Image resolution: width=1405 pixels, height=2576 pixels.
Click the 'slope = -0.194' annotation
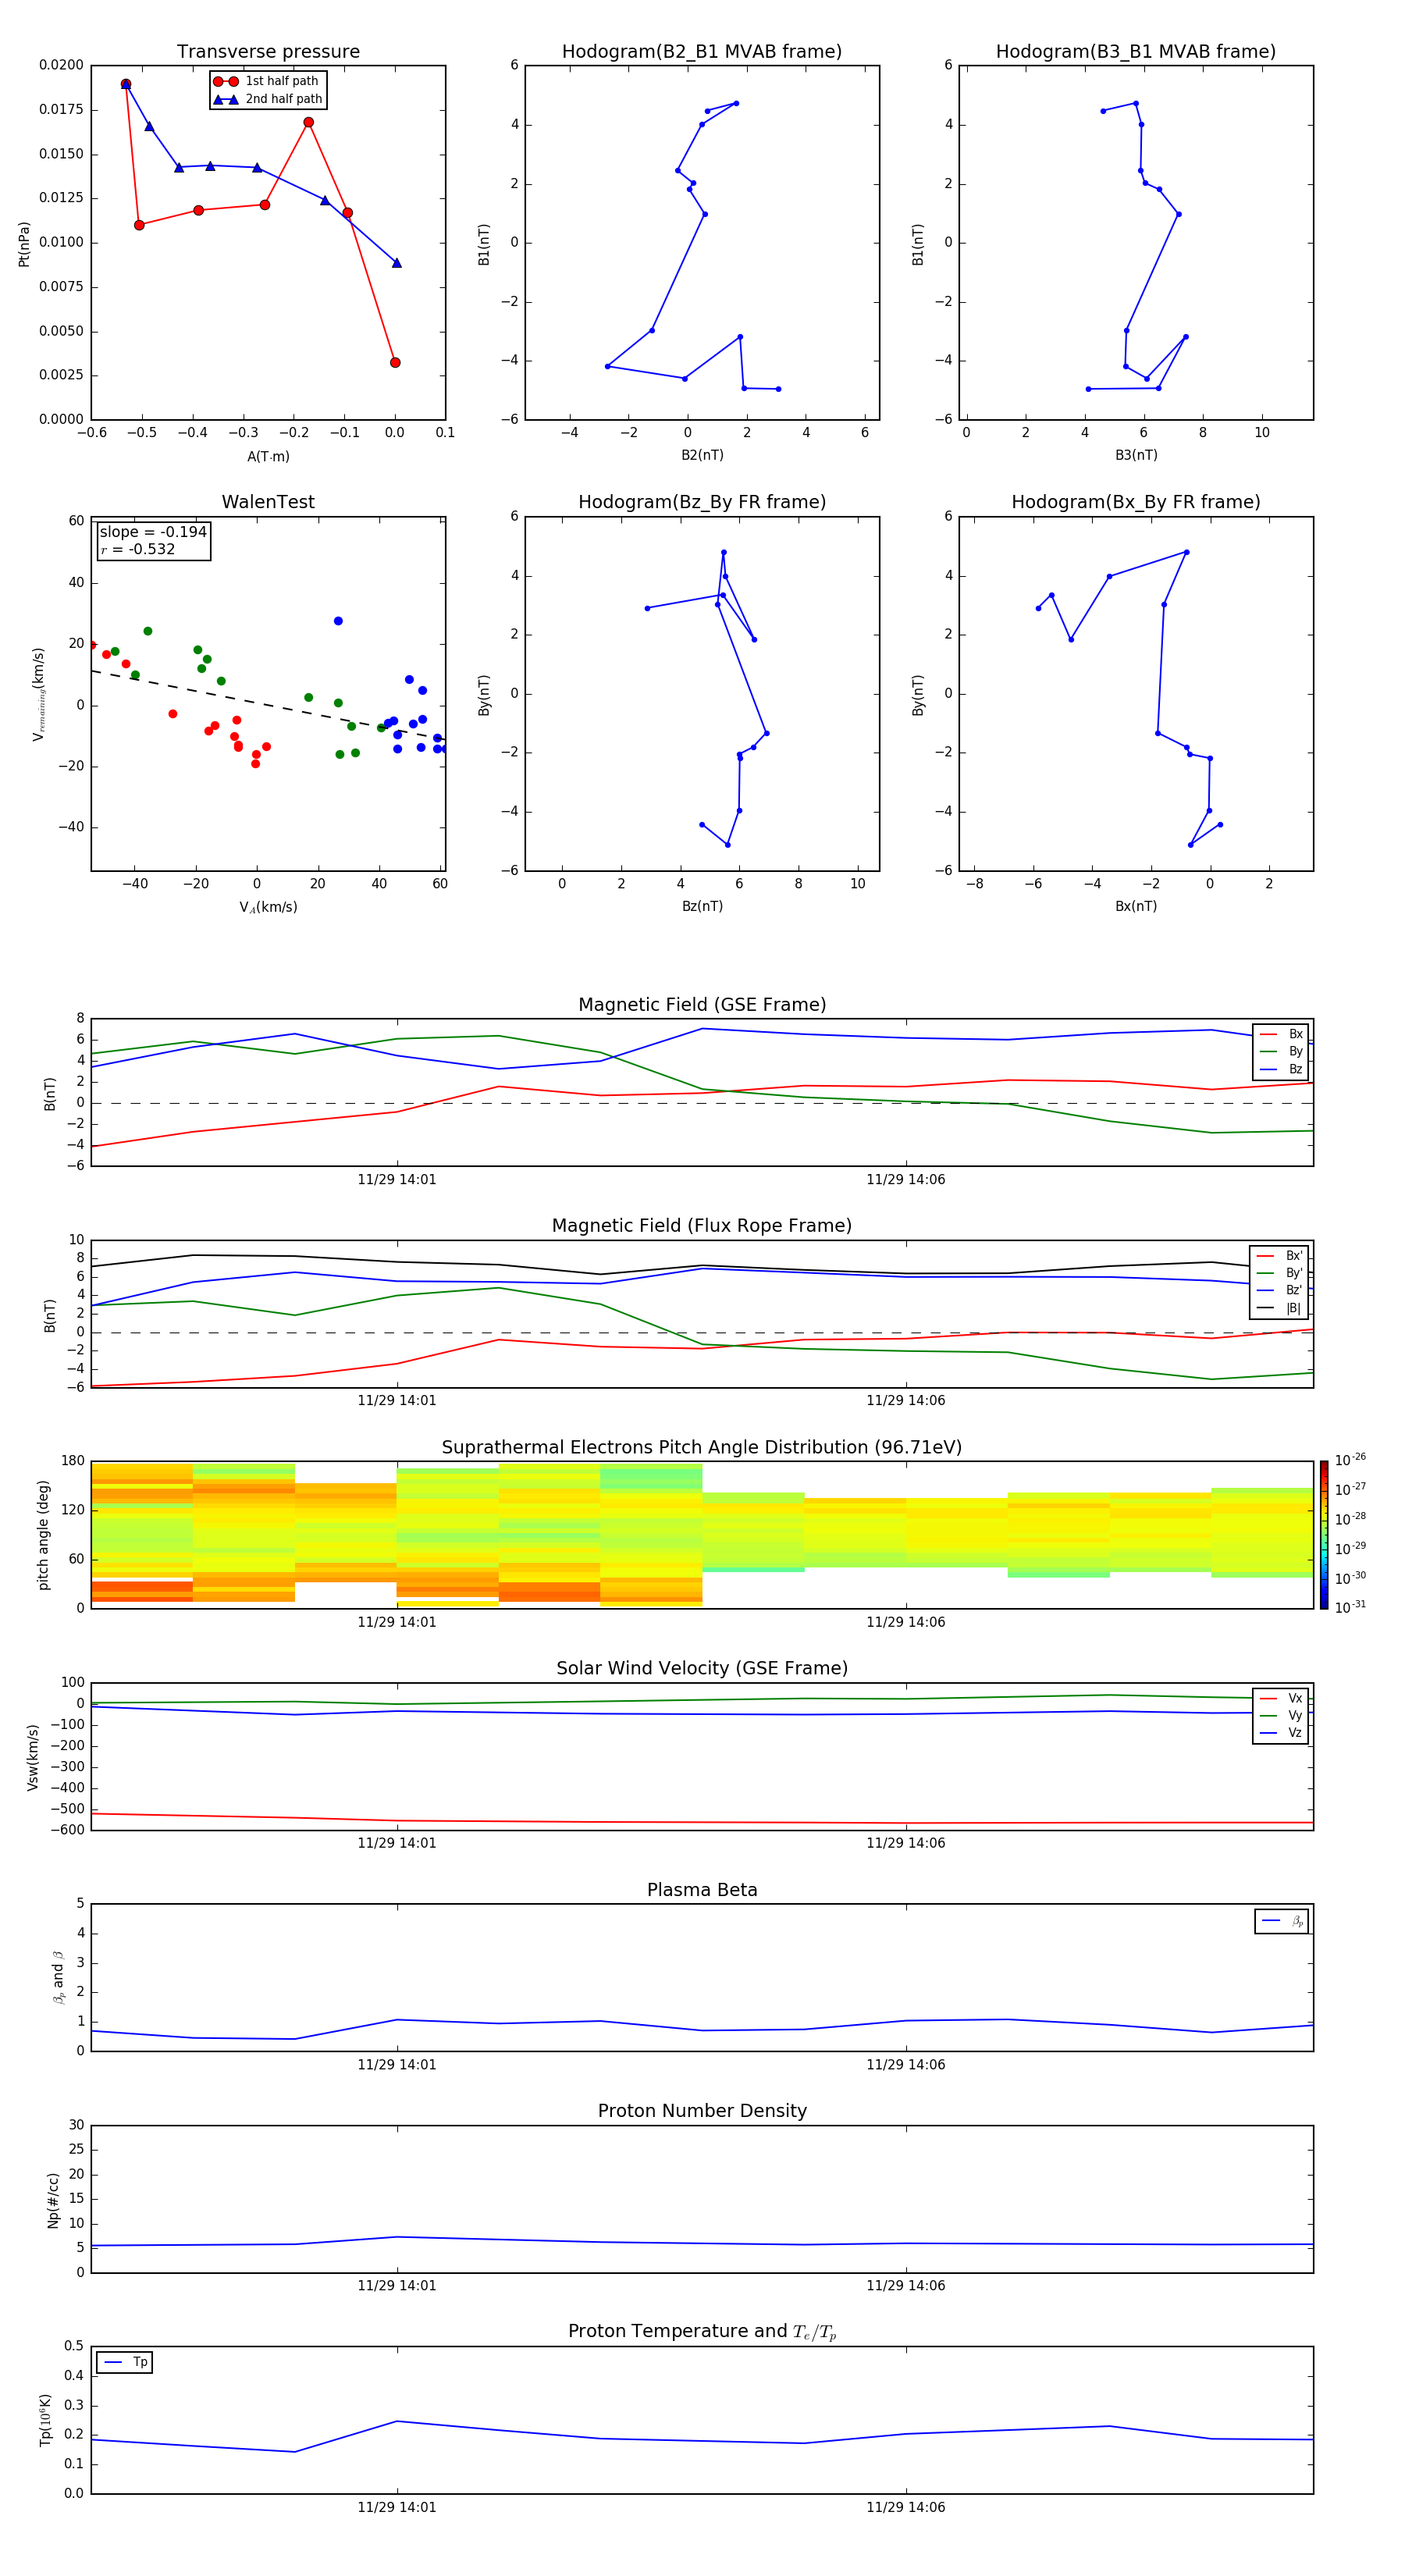click(x=153, y=532)
